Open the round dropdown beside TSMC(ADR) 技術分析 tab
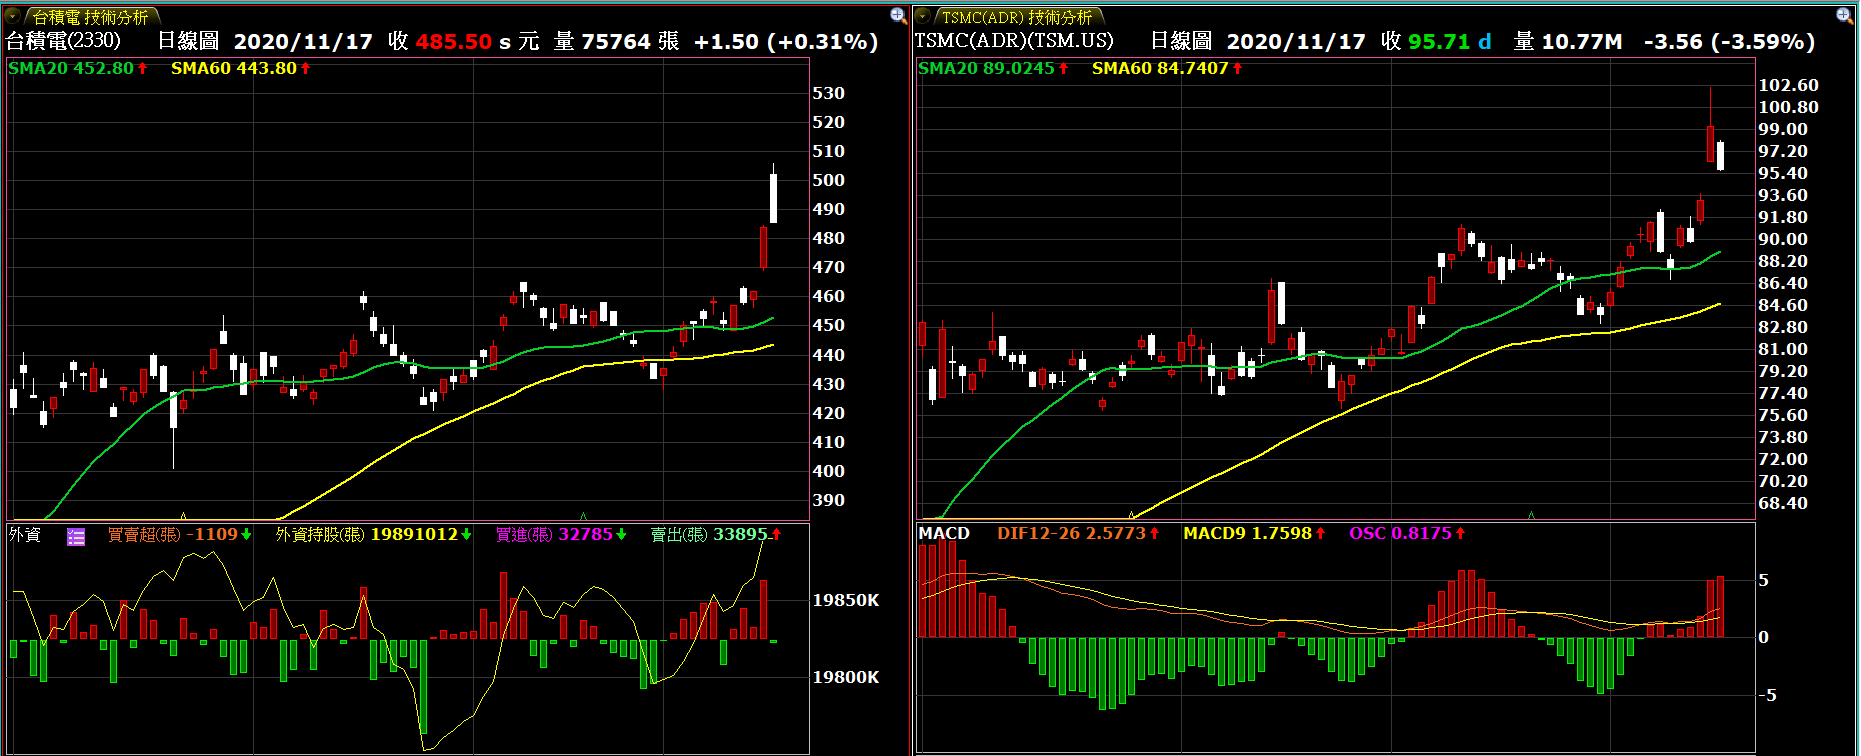The height and width of the screenshot is (756, 1861). pos(923,16)
